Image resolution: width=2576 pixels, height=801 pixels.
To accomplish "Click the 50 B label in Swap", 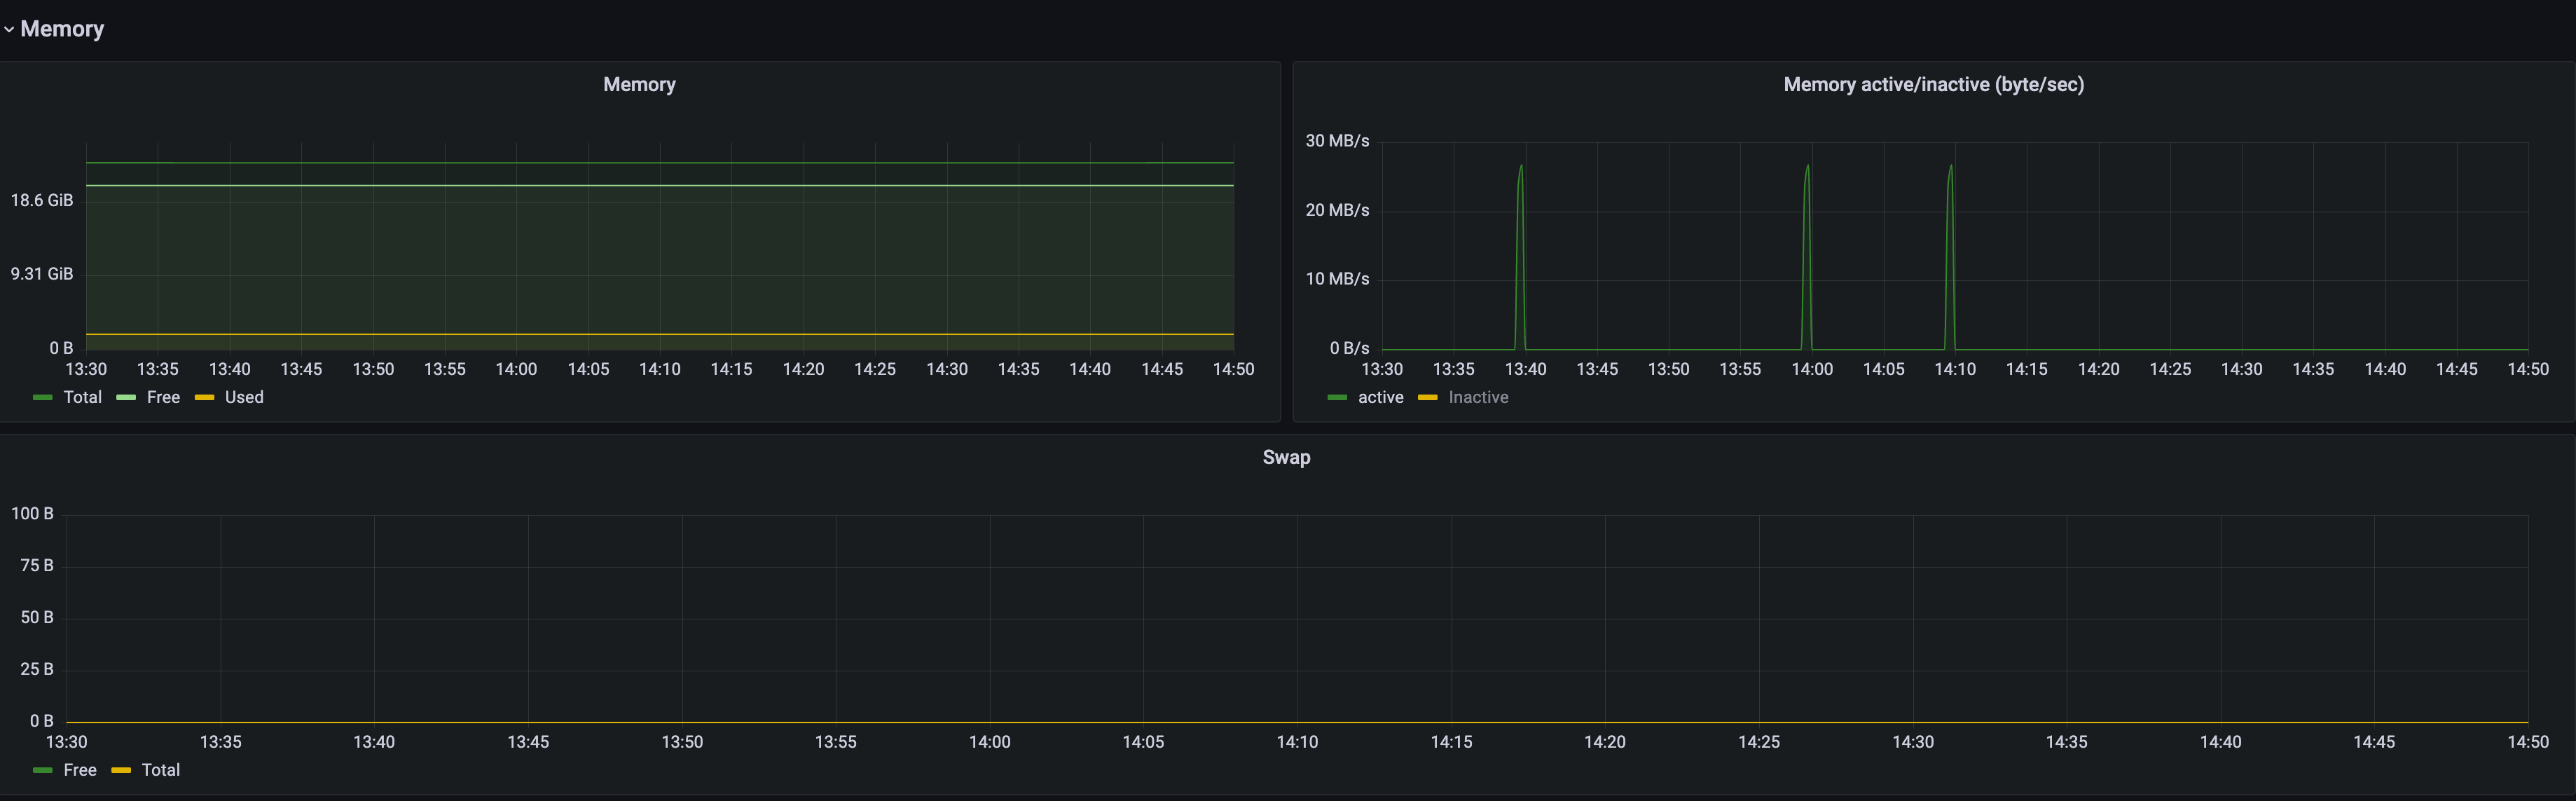I will point(37,618).
